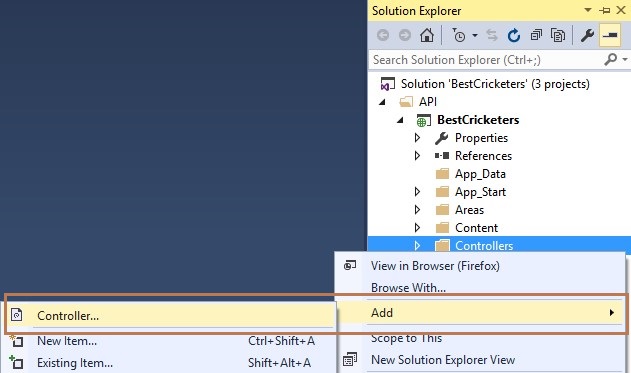
Task: Open the Solution Explorer window options dropdown
Action: coord(588,10)
